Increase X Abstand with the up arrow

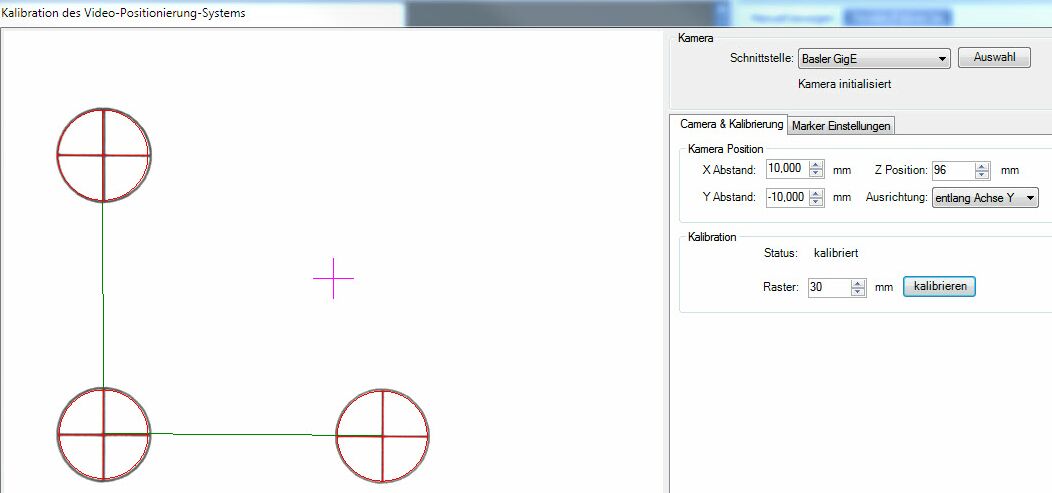(x=816, y=166)
